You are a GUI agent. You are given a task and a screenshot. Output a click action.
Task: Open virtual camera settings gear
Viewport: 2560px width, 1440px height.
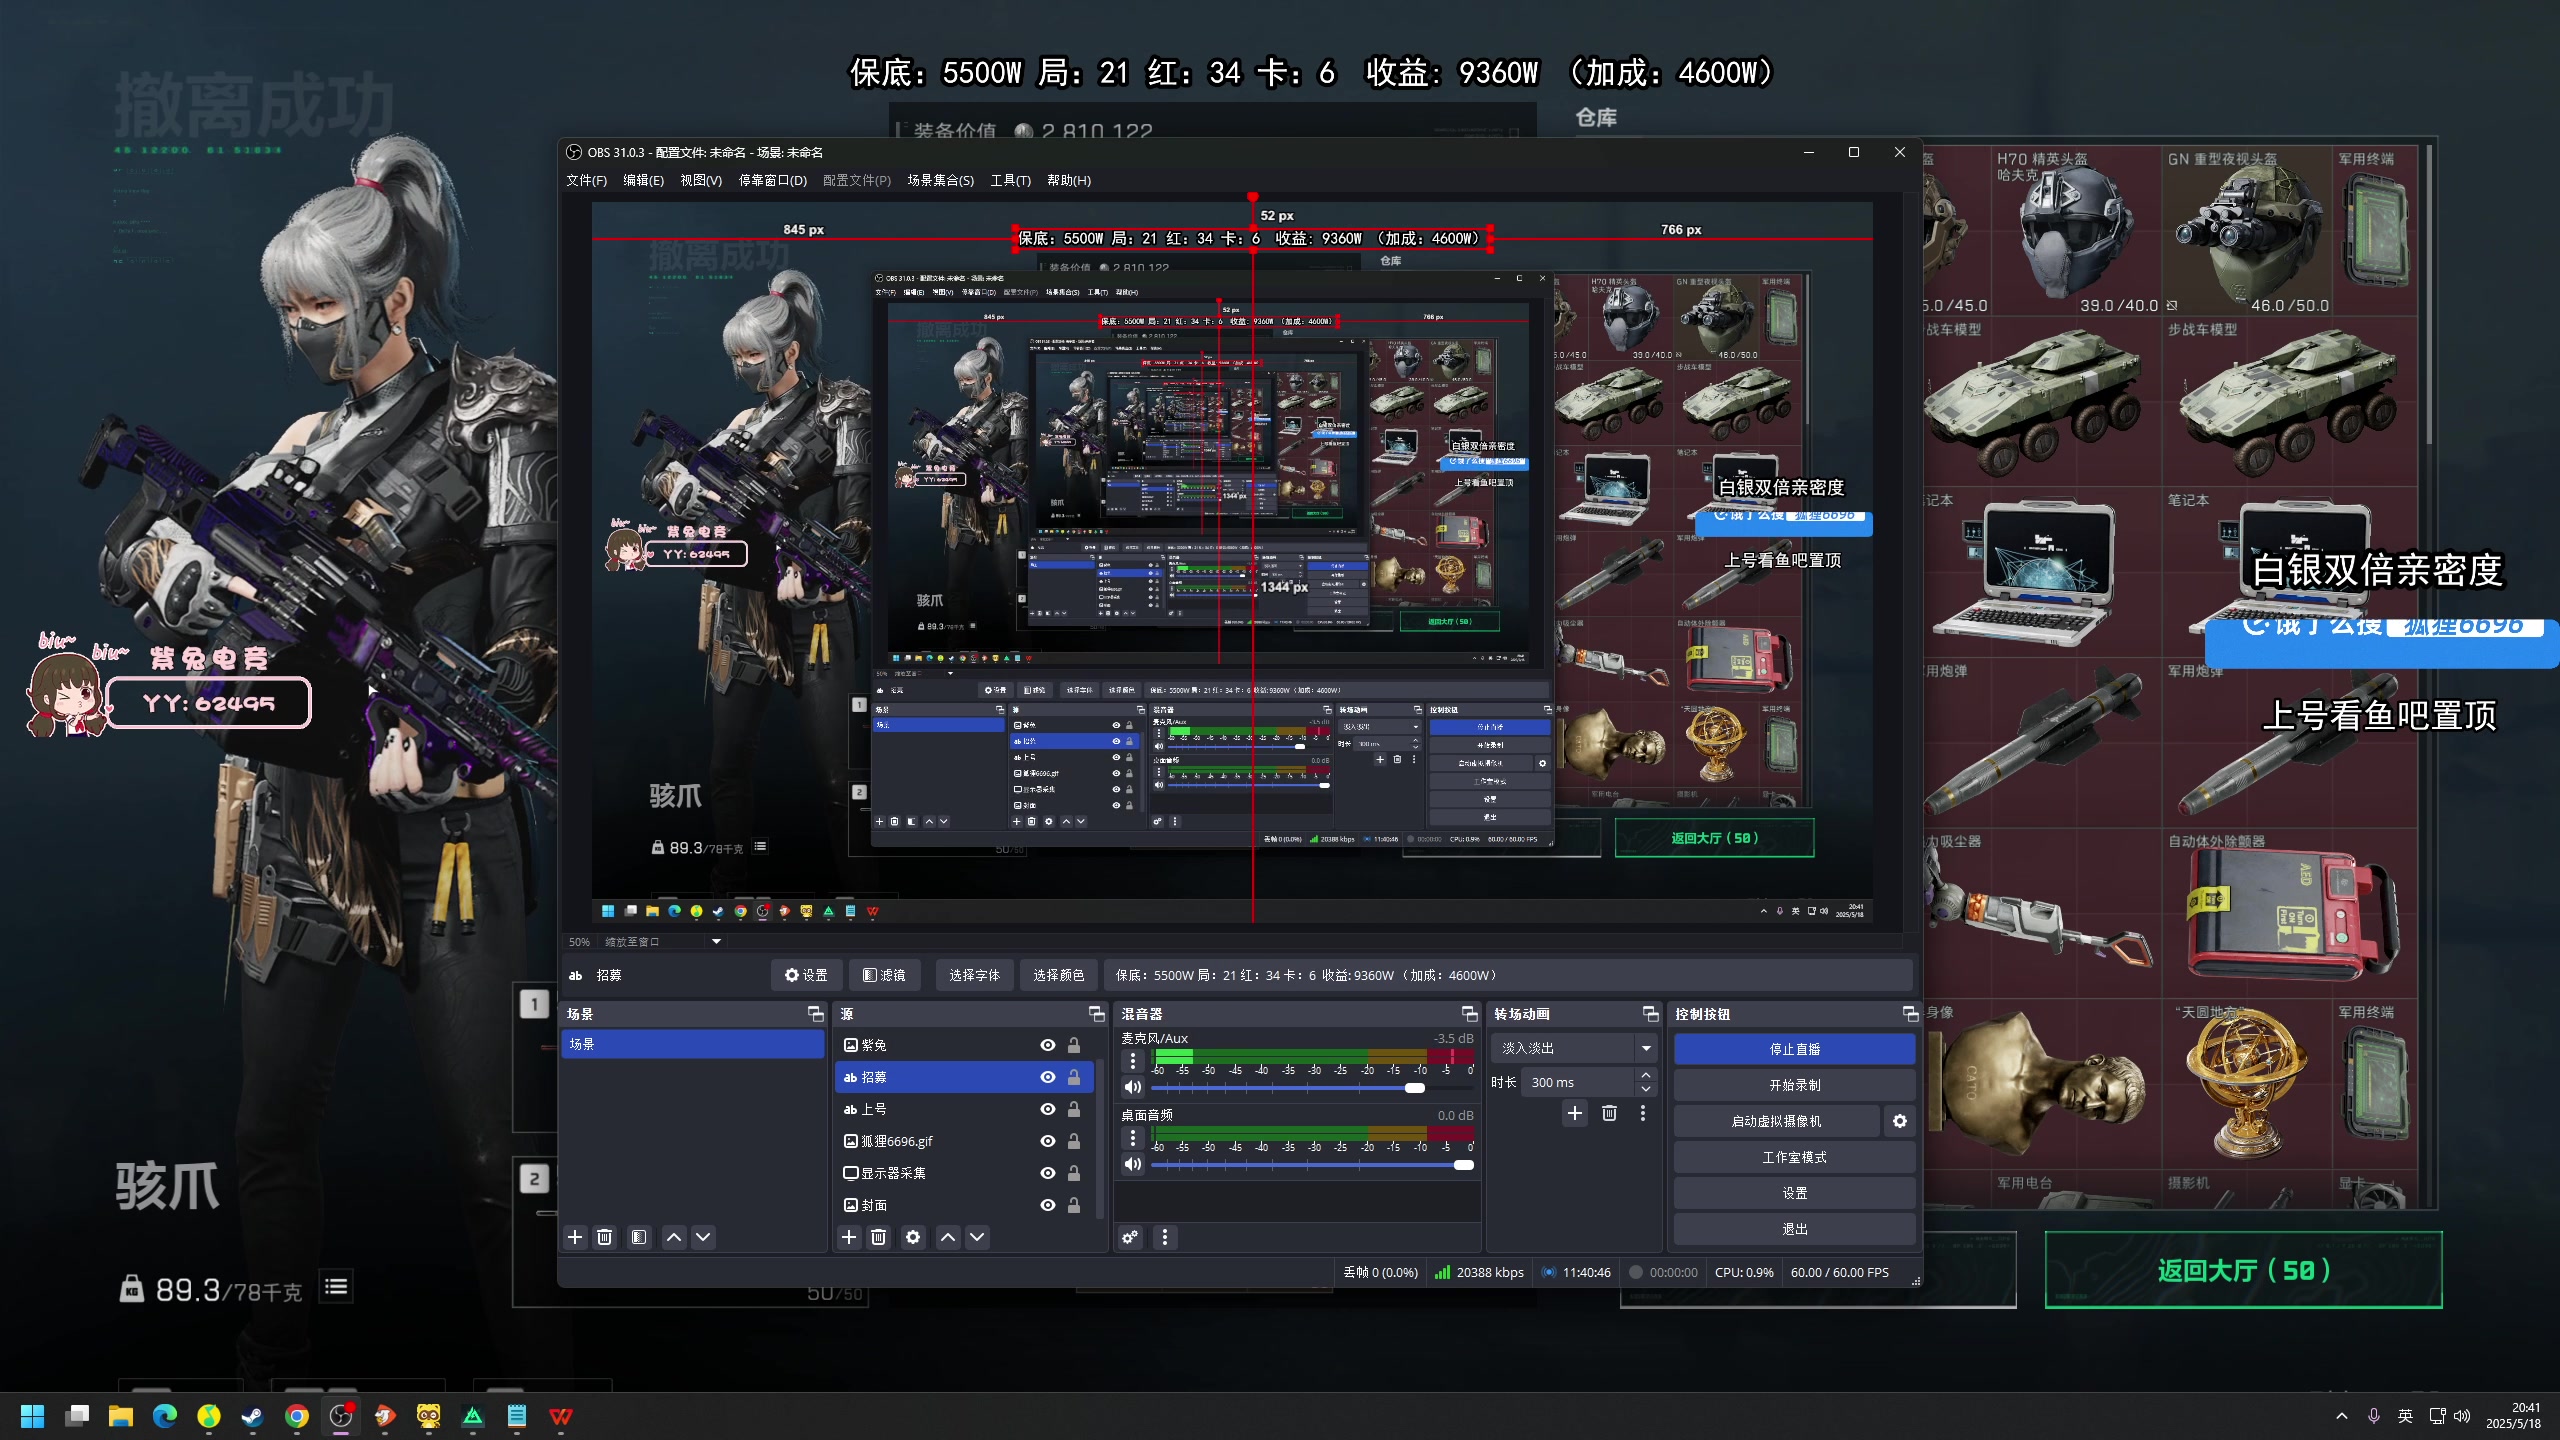1900,1121
